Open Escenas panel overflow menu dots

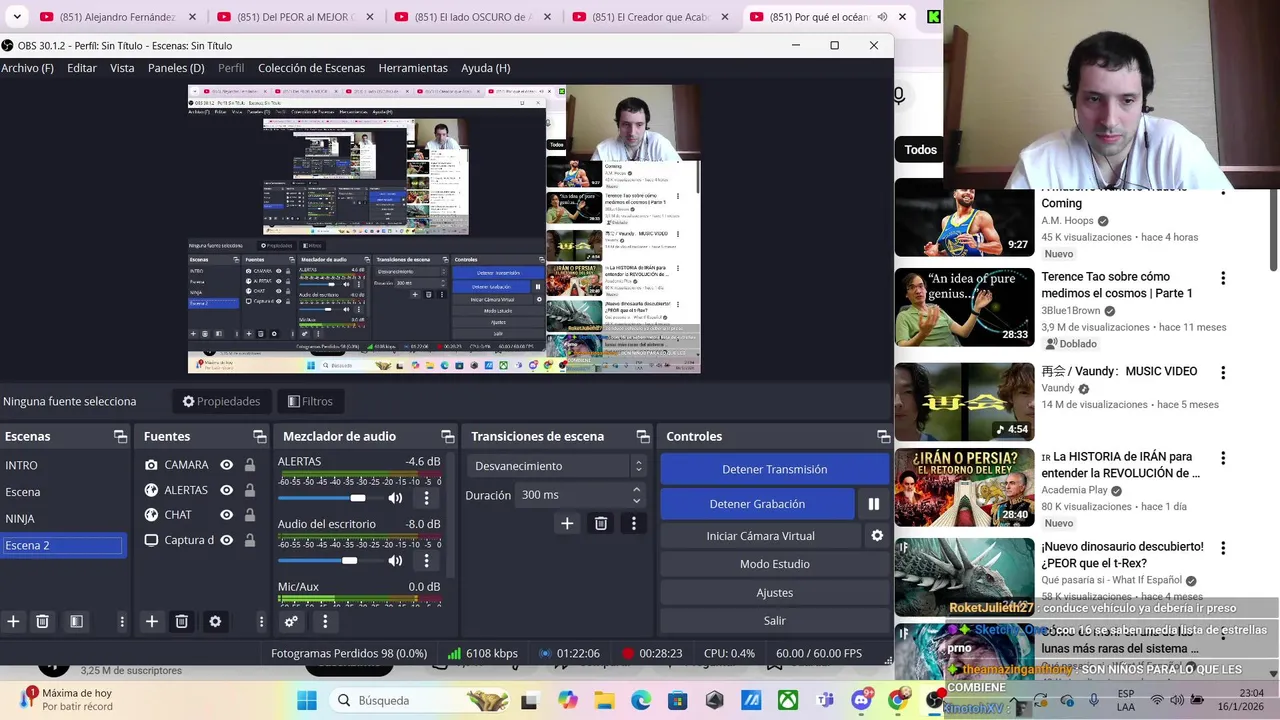pos(122,621)
